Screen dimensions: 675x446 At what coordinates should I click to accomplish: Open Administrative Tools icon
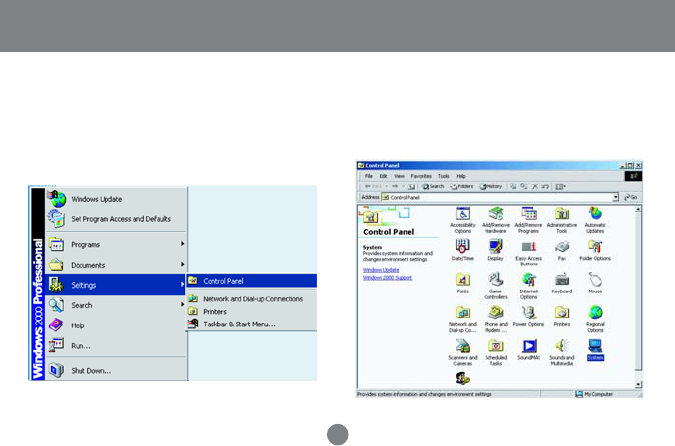562,220
